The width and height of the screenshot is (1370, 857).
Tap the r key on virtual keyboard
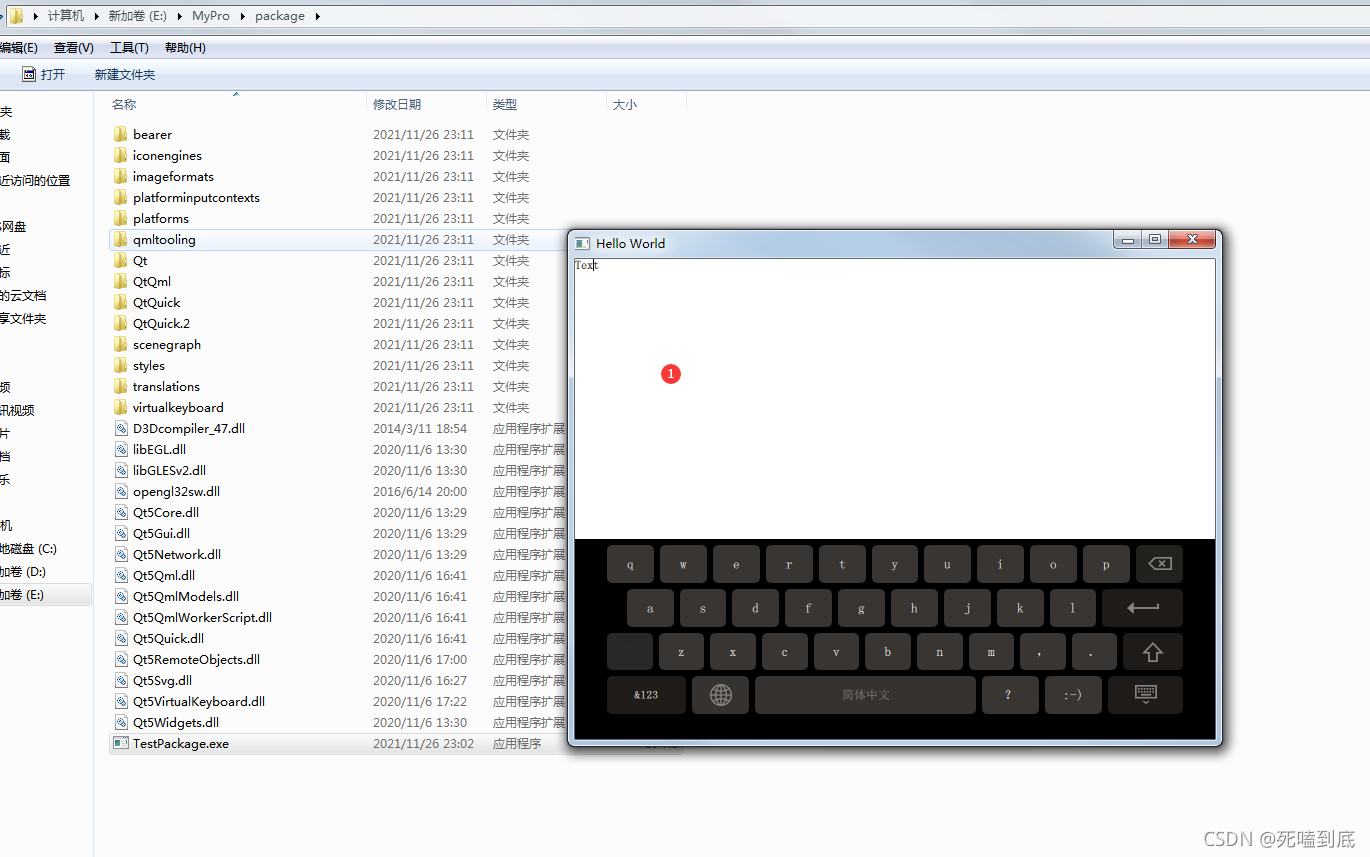tap(789, 564)
